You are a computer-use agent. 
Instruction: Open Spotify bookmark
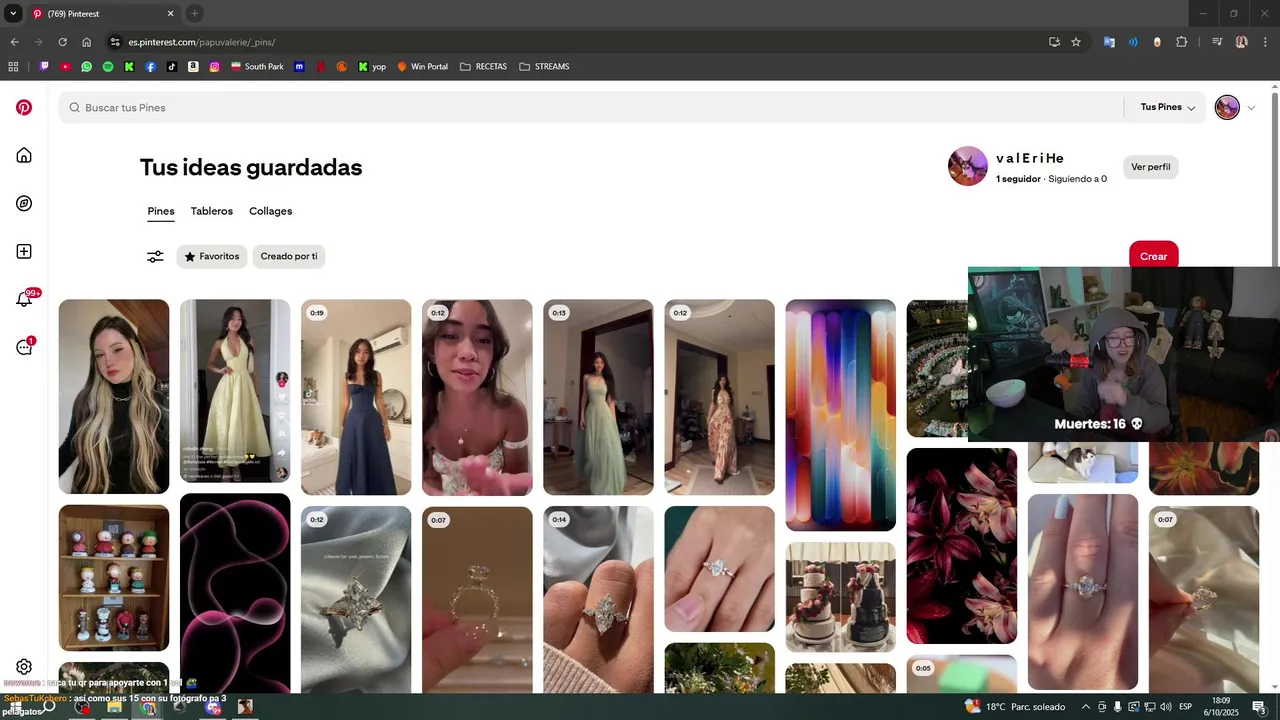point(108,67)
